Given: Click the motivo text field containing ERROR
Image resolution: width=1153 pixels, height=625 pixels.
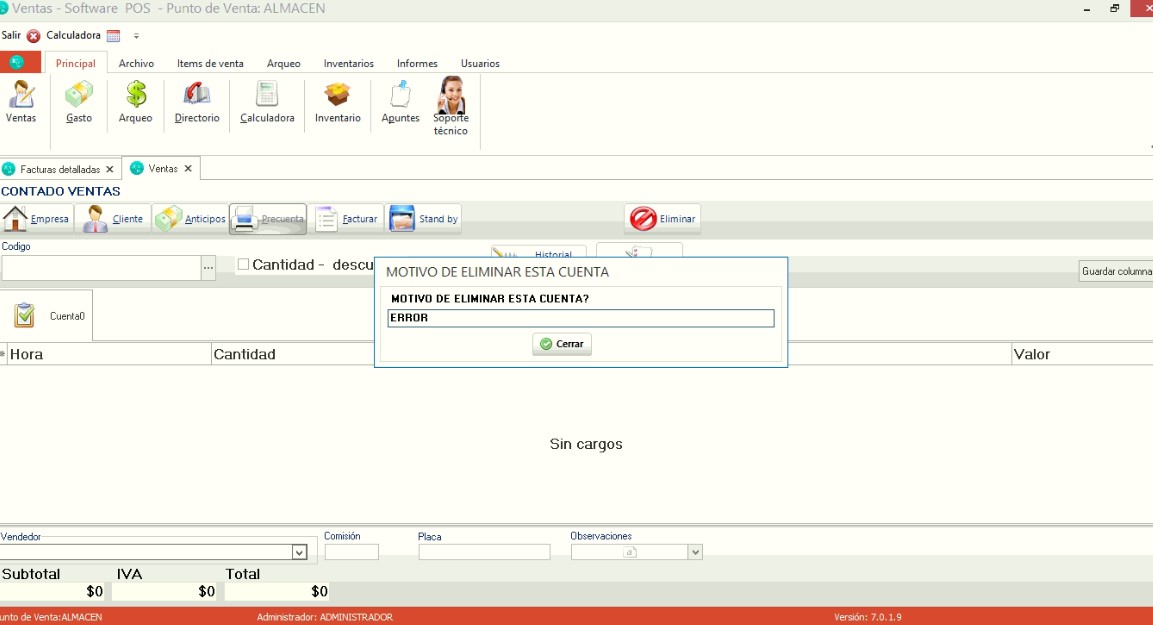Looking at the screenshot, I should point(580,318).
